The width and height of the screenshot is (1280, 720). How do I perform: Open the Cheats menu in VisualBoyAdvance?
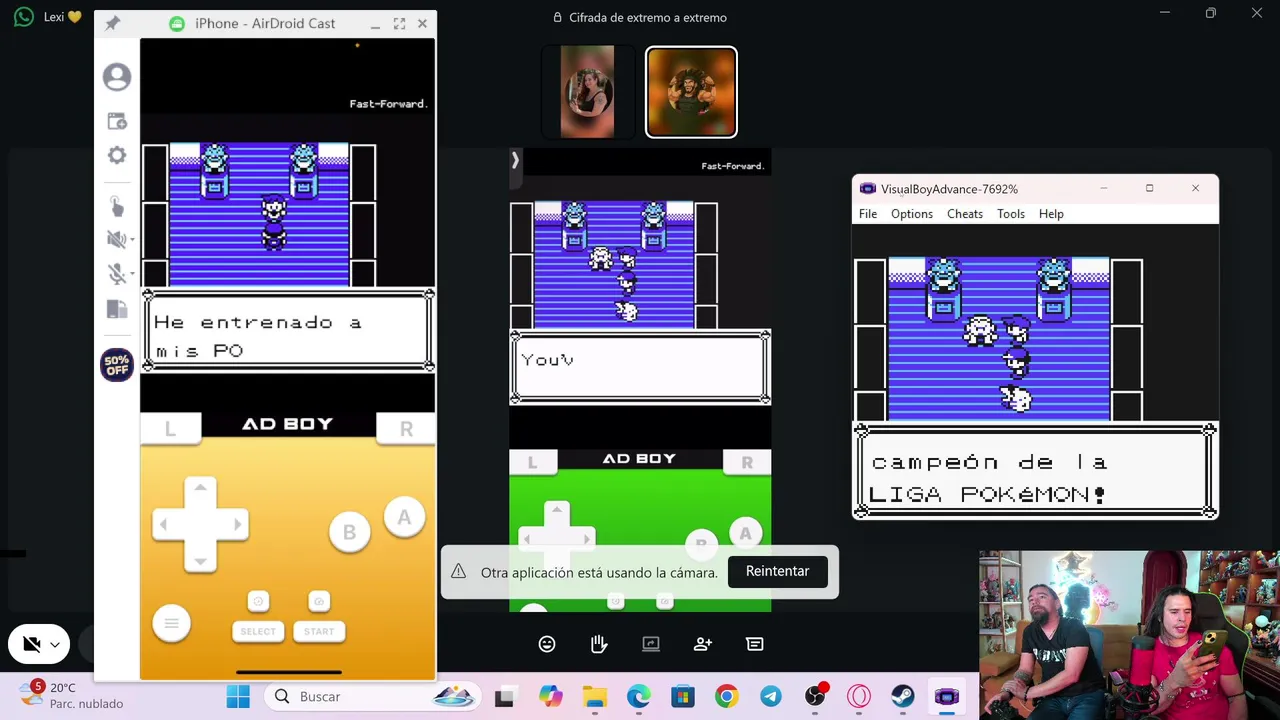[x=965, y=214]
